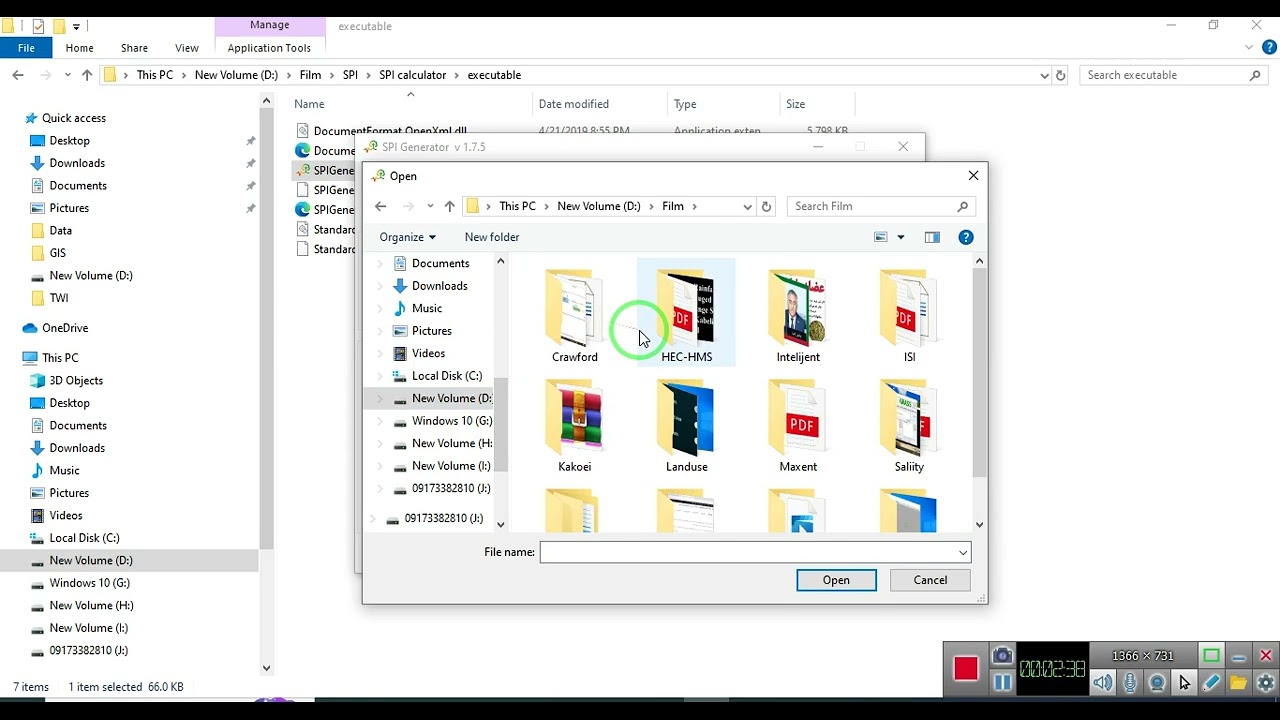Go to This PC in Open dialog breadcrumb
1280x720 pixels.
(518, 206)
